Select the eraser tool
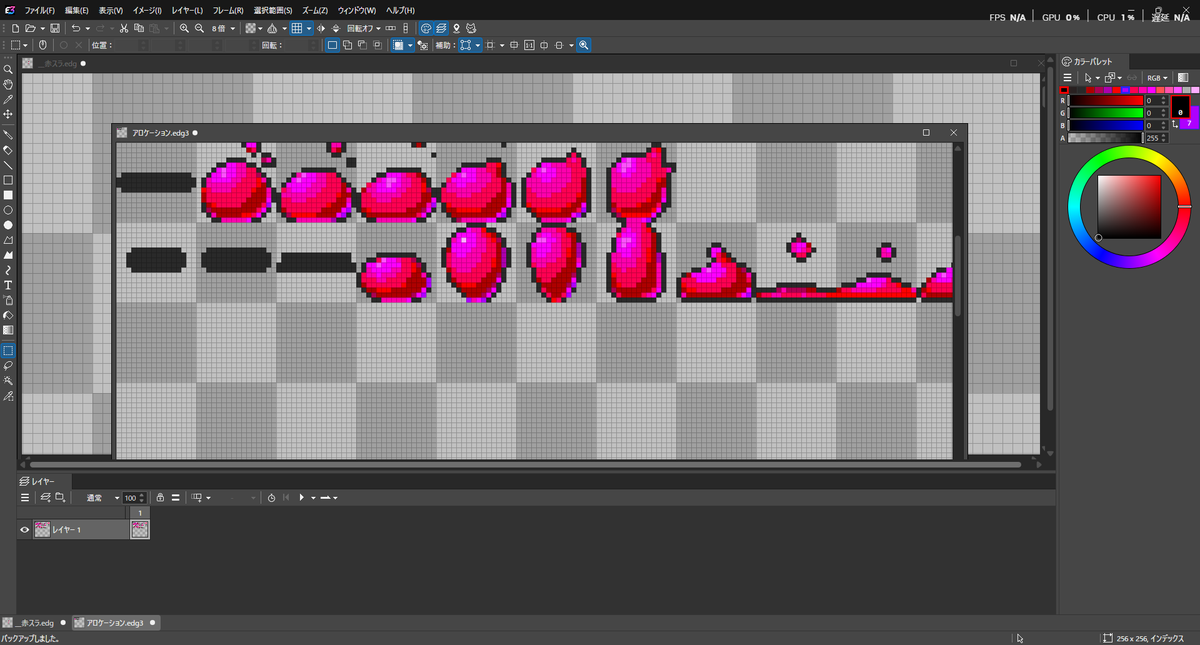This screenshot has height=645, width=1200. coord(8,150)
